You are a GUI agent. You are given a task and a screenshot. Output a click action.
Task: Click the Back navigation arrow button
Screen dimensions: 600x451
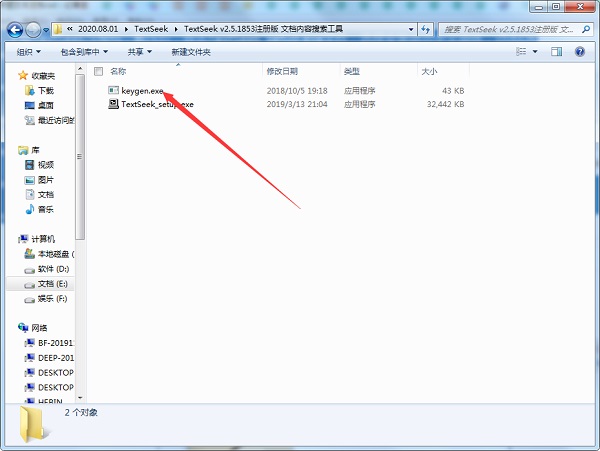click(x=15, y=29)
